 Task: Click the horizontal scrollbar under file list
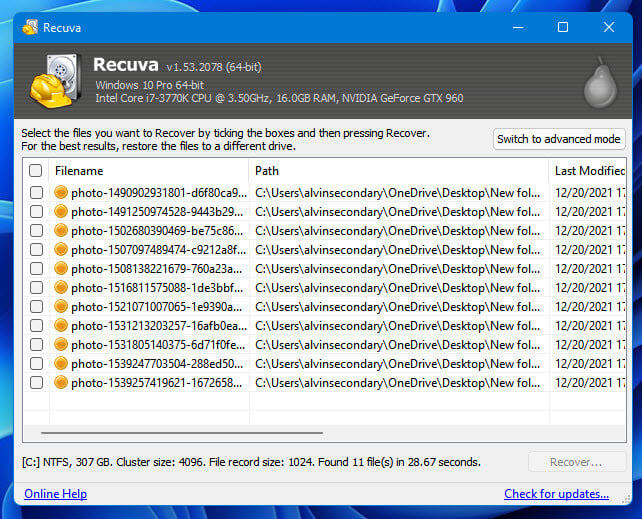(x=182, y=432)
